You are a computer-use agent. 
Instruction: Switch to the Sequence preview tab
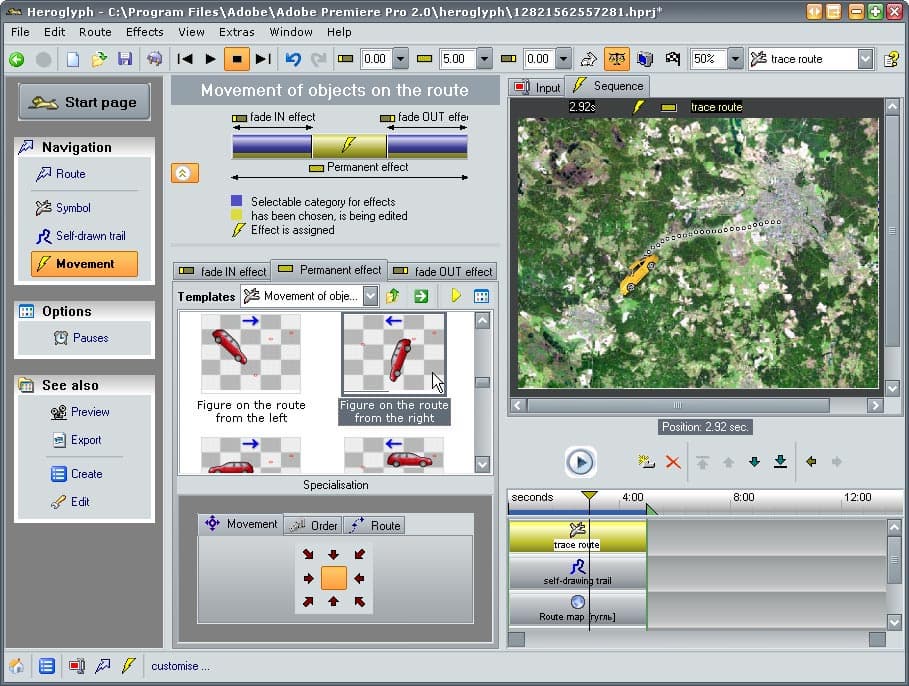[x=608, y=86]
